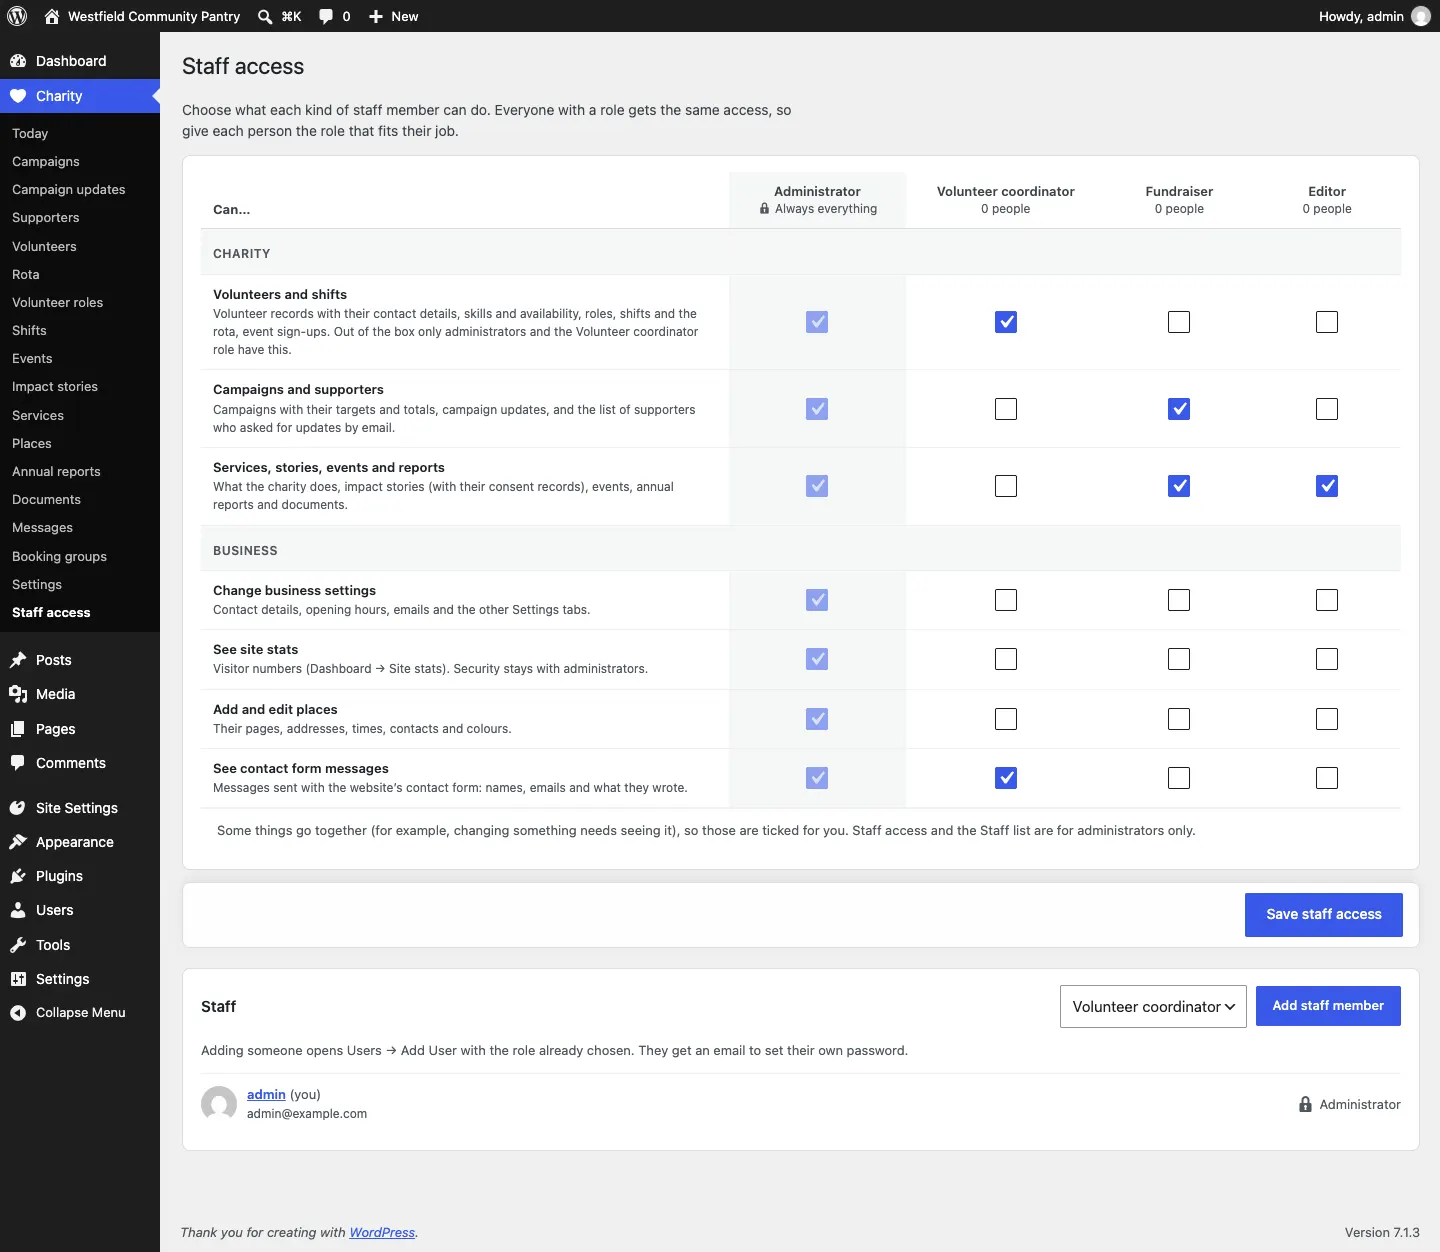Uncheck Services, stories, events for Editor
The width and height of the screenshot is (1440, 1252).
click(x=1327, y=486)
